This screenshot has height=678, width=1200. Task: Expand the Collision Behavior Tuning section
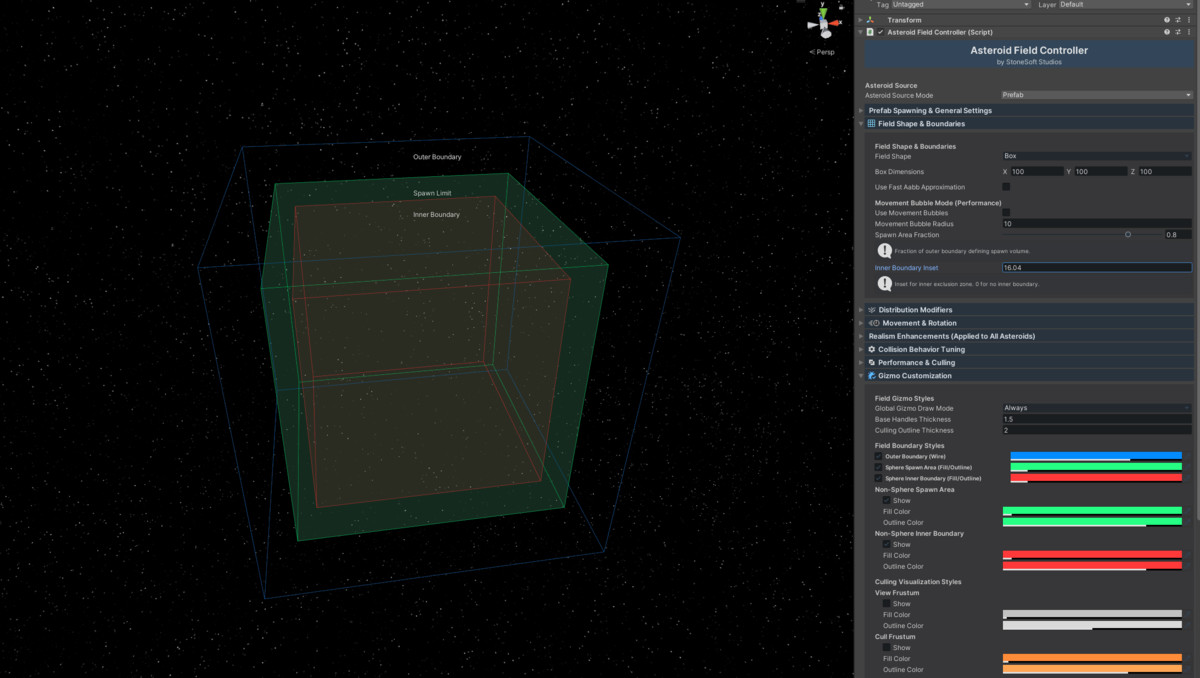point(1027,349)
